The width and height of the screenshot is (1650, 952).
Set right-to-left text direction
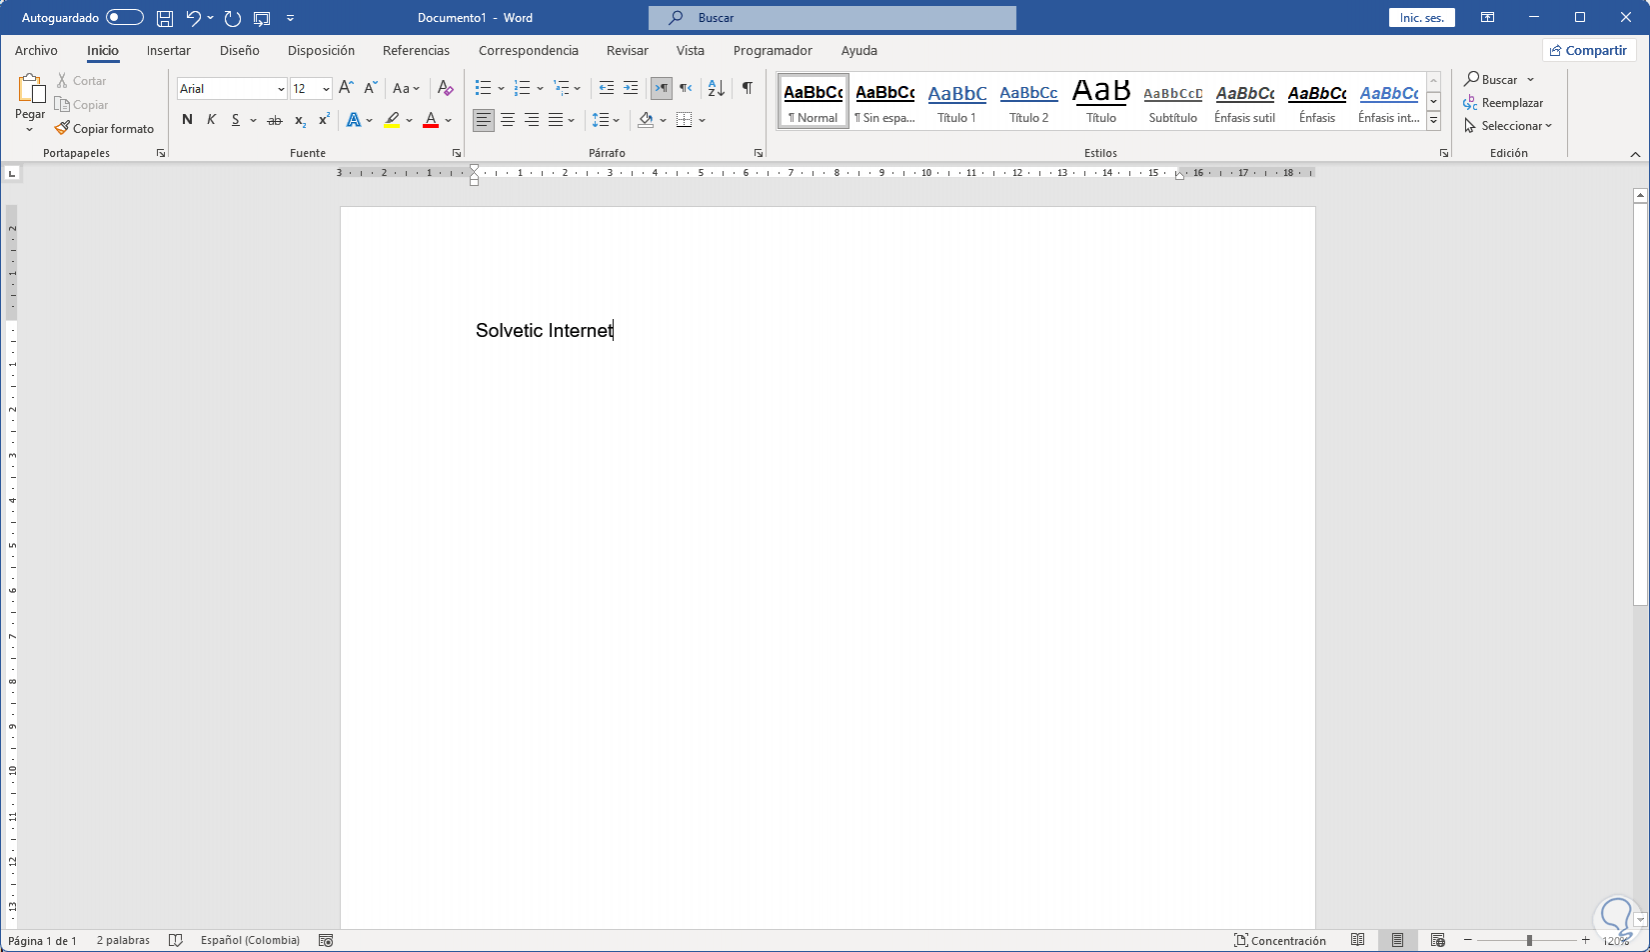[x=685, y=88]
